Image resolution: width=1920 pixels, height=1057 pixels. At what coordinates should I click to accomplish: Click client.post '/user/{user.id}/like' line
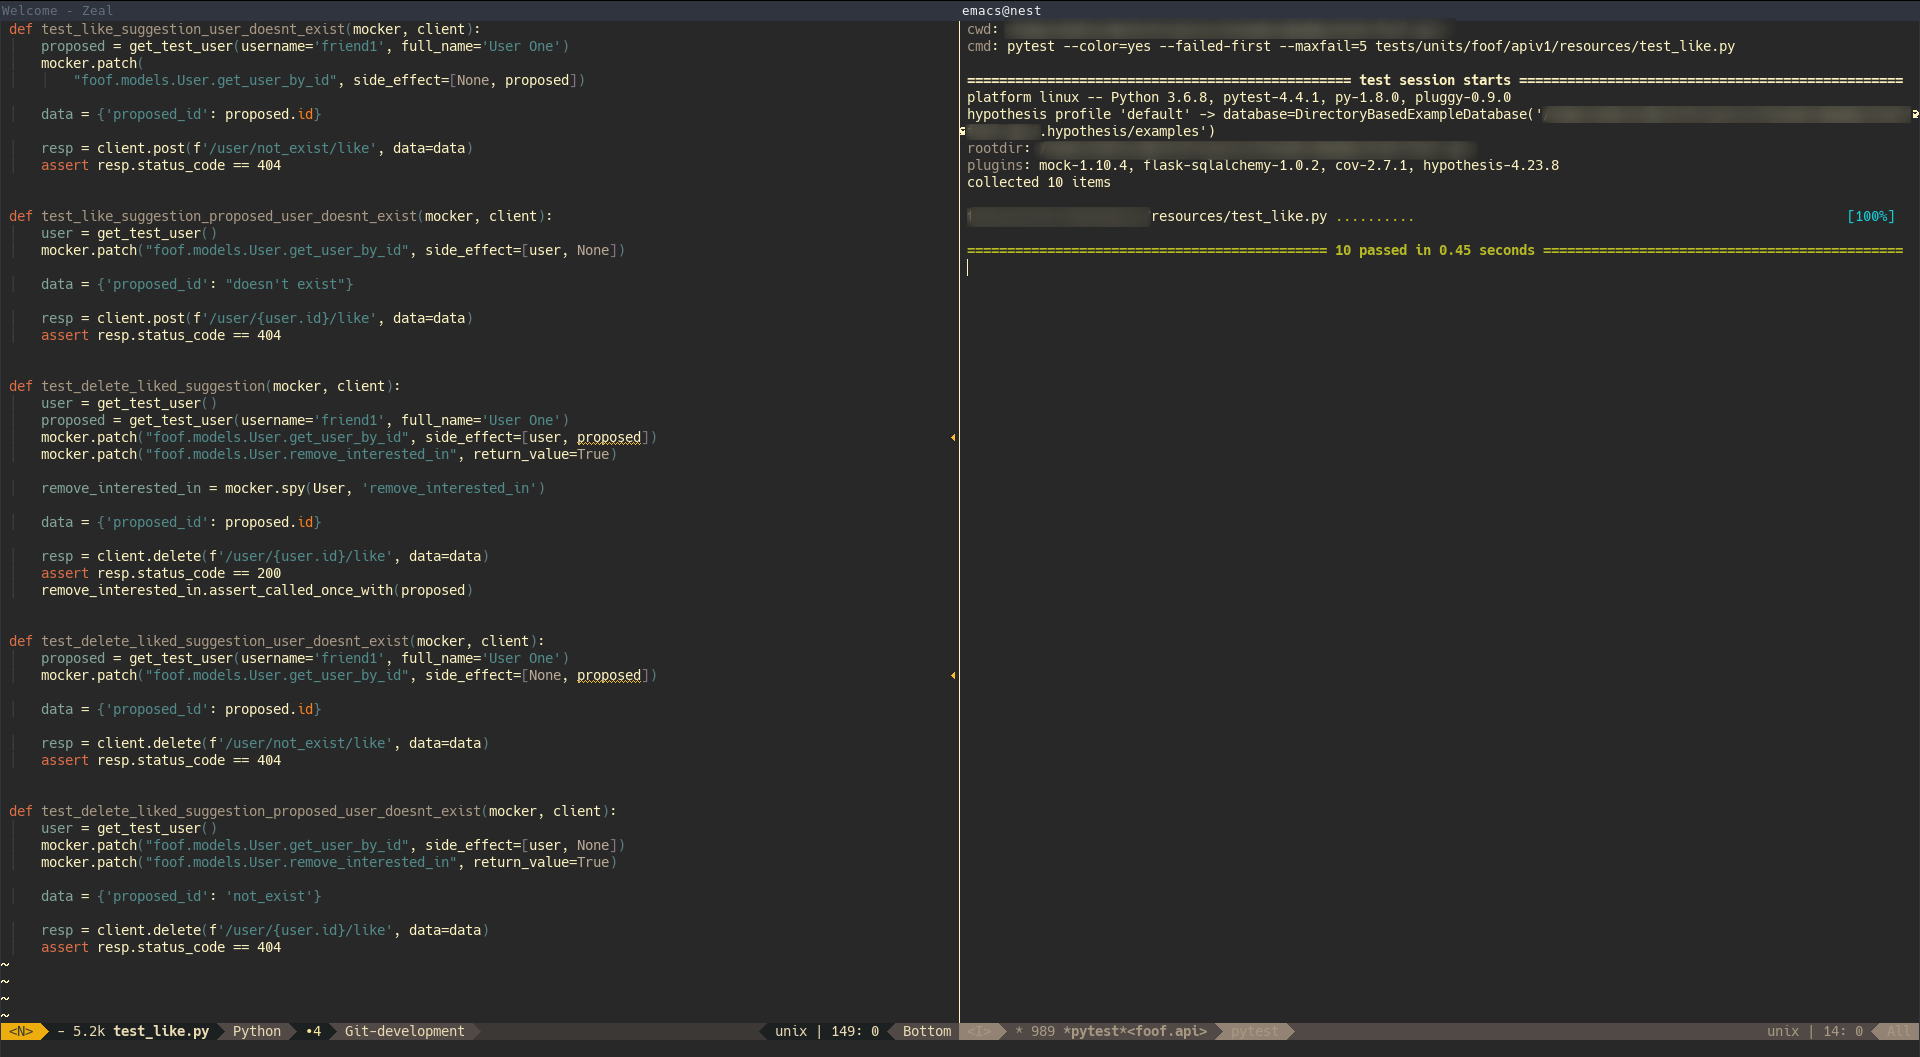(257, 318)
